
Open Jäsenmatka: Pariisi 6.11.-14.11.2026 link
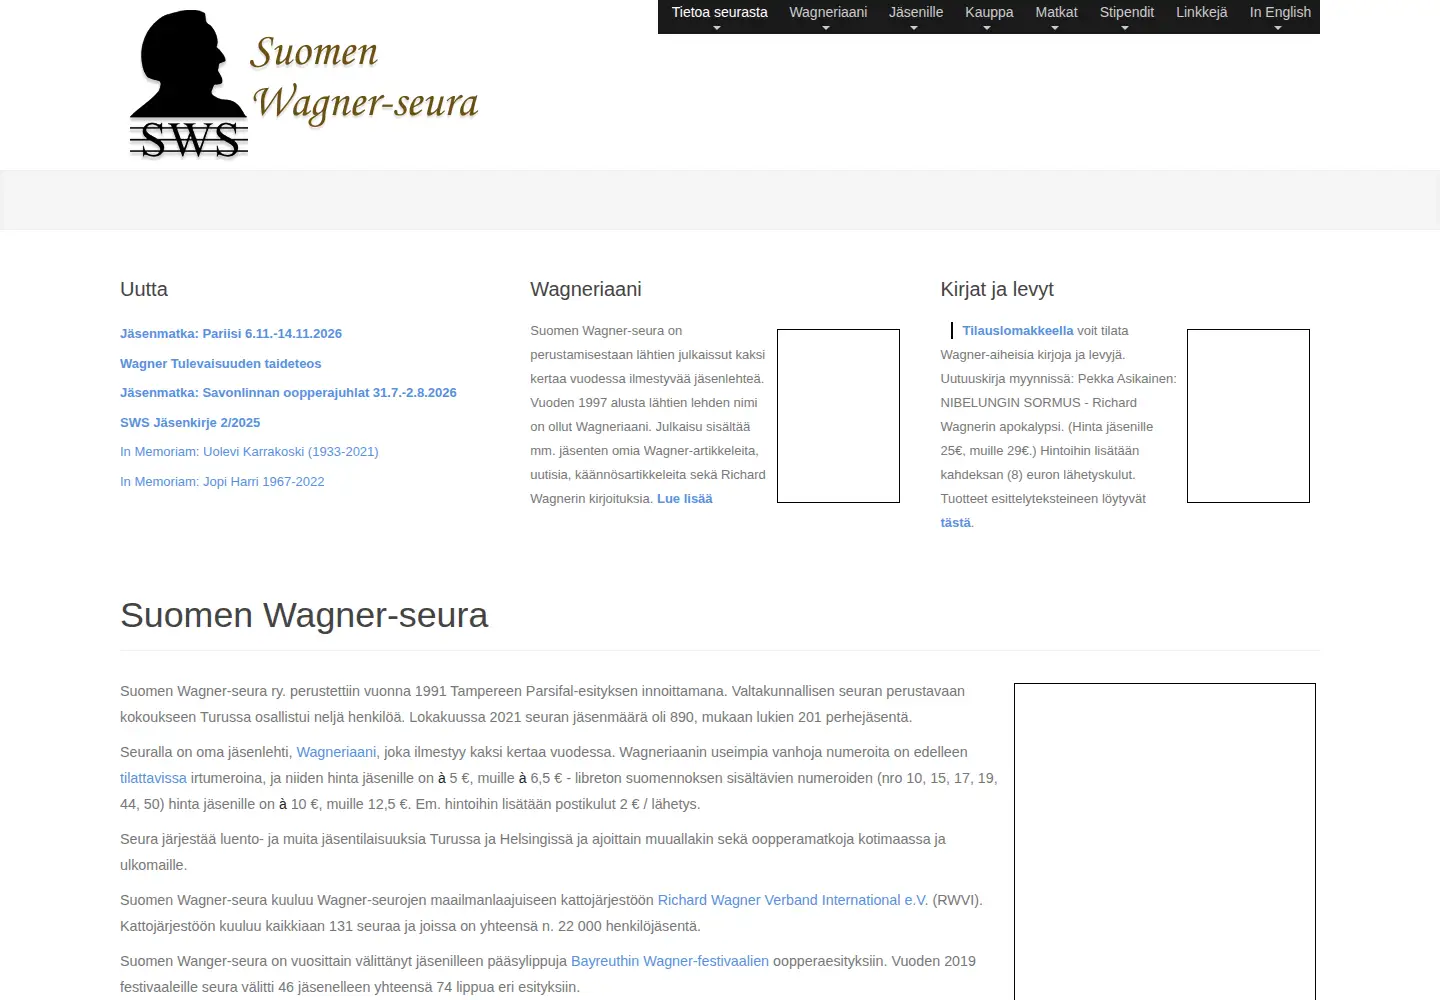231,334
